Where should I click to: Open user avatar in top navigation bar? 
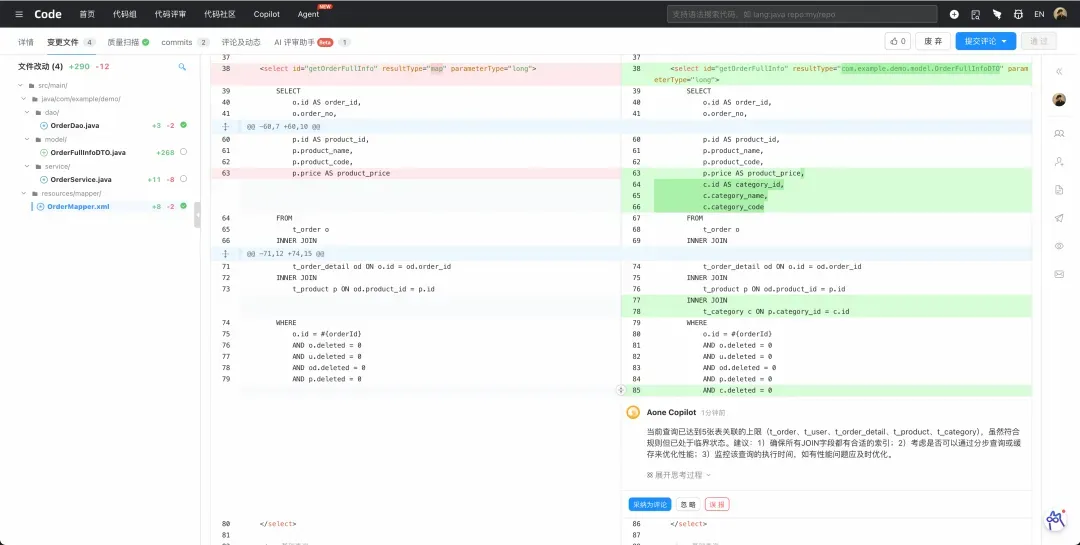coord(1060,14)
